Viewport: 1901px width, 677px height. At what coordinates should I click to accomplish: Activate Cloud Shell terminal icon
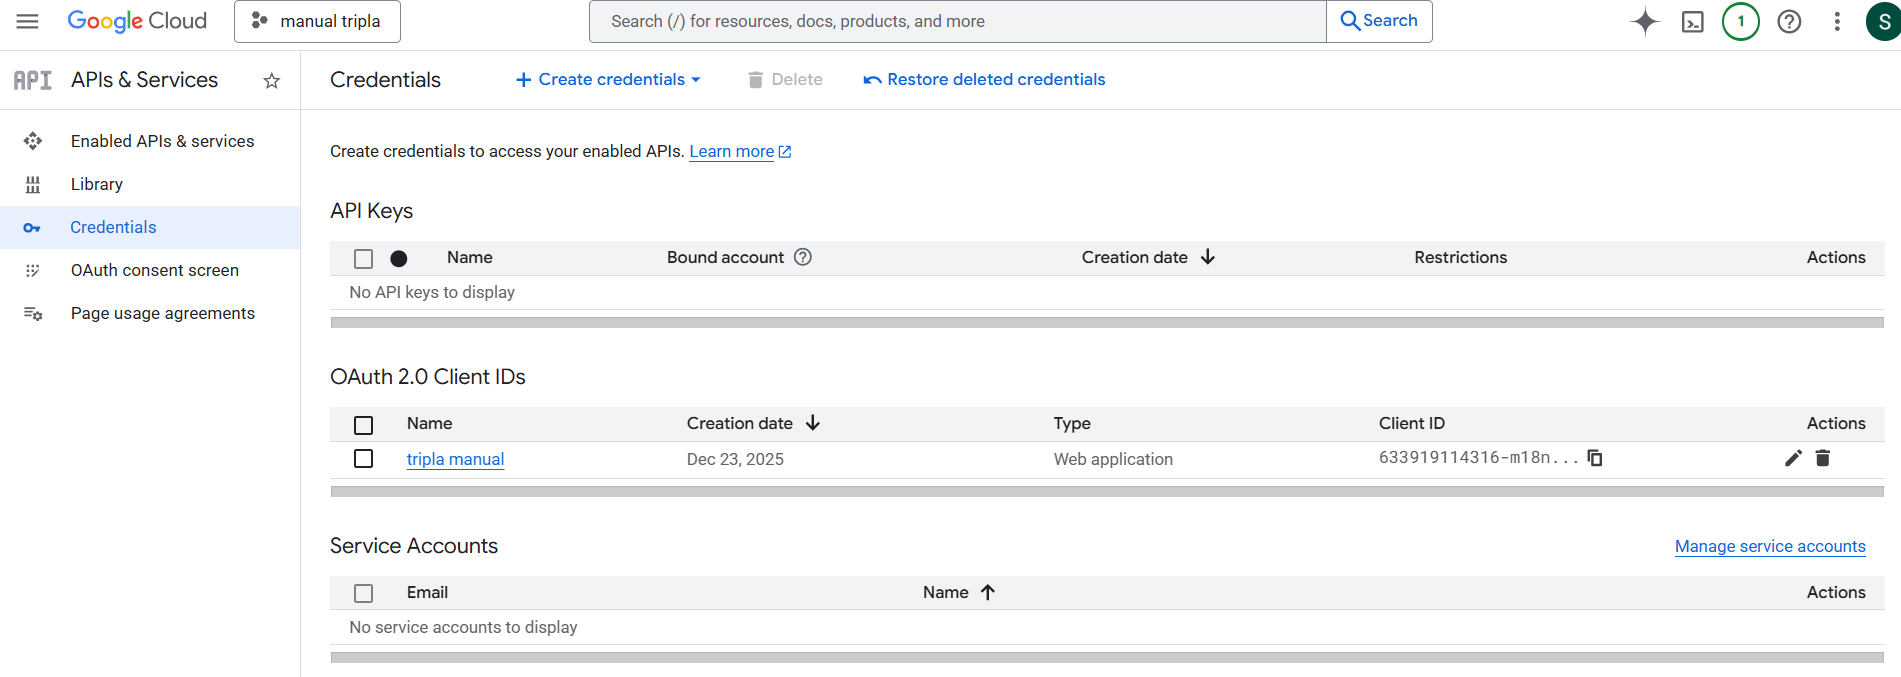1692,22
